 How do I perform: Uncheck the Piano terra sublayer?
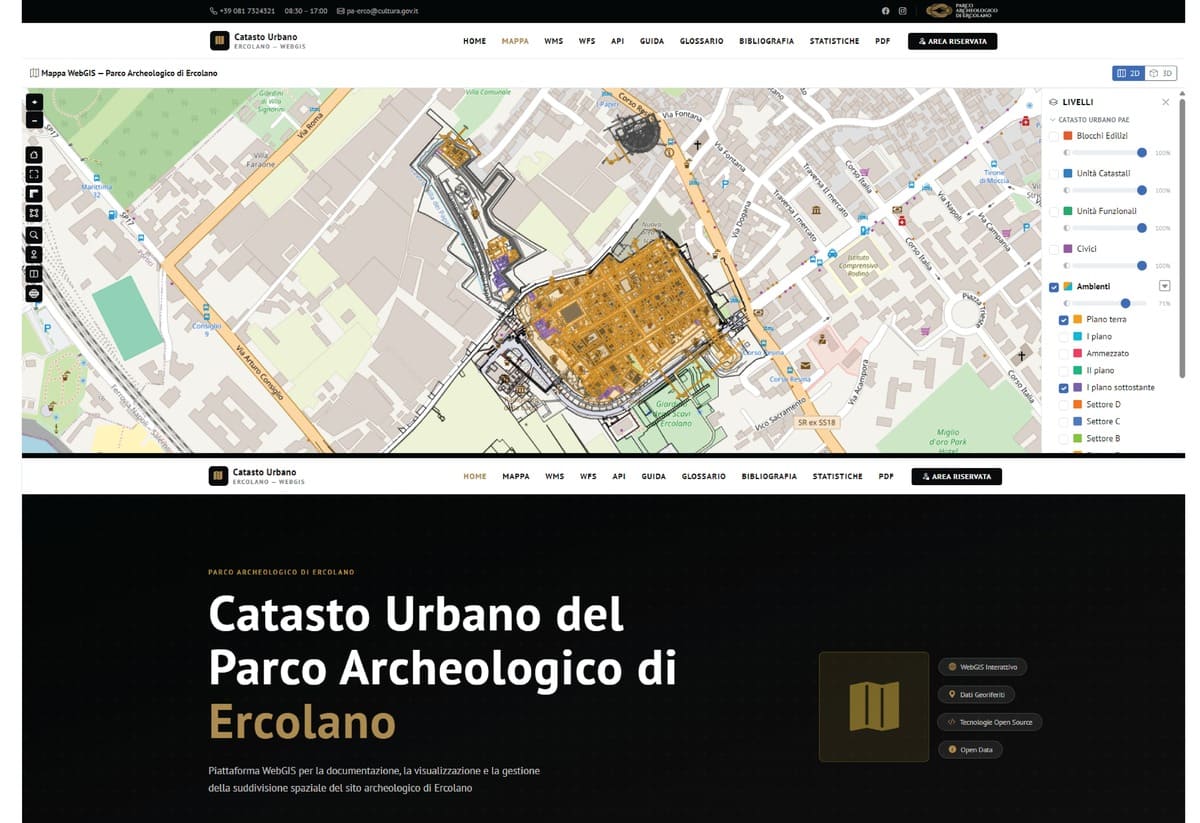click(x=1063, y=320)
